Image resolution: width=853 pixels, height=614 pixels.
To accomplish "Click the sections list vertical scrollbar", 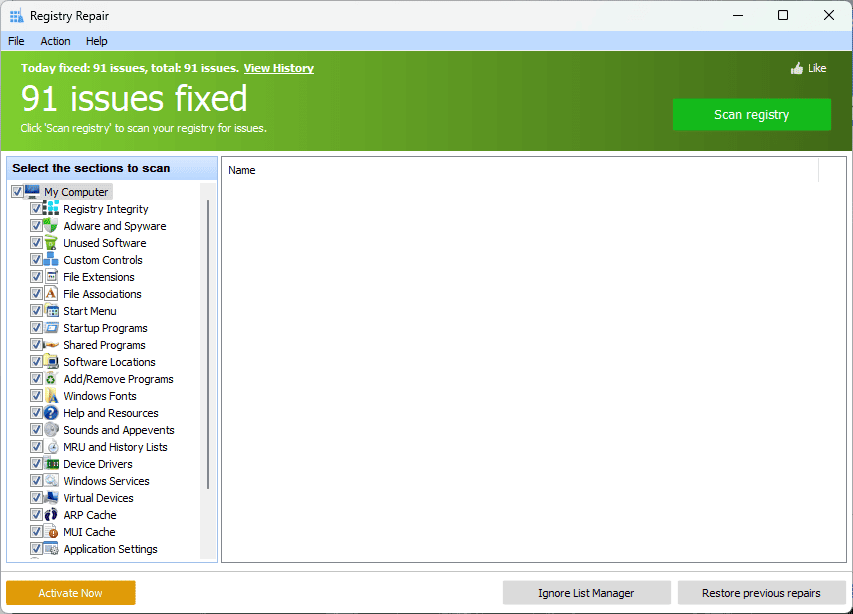I will pyautogui.click(x=208, y=344).
